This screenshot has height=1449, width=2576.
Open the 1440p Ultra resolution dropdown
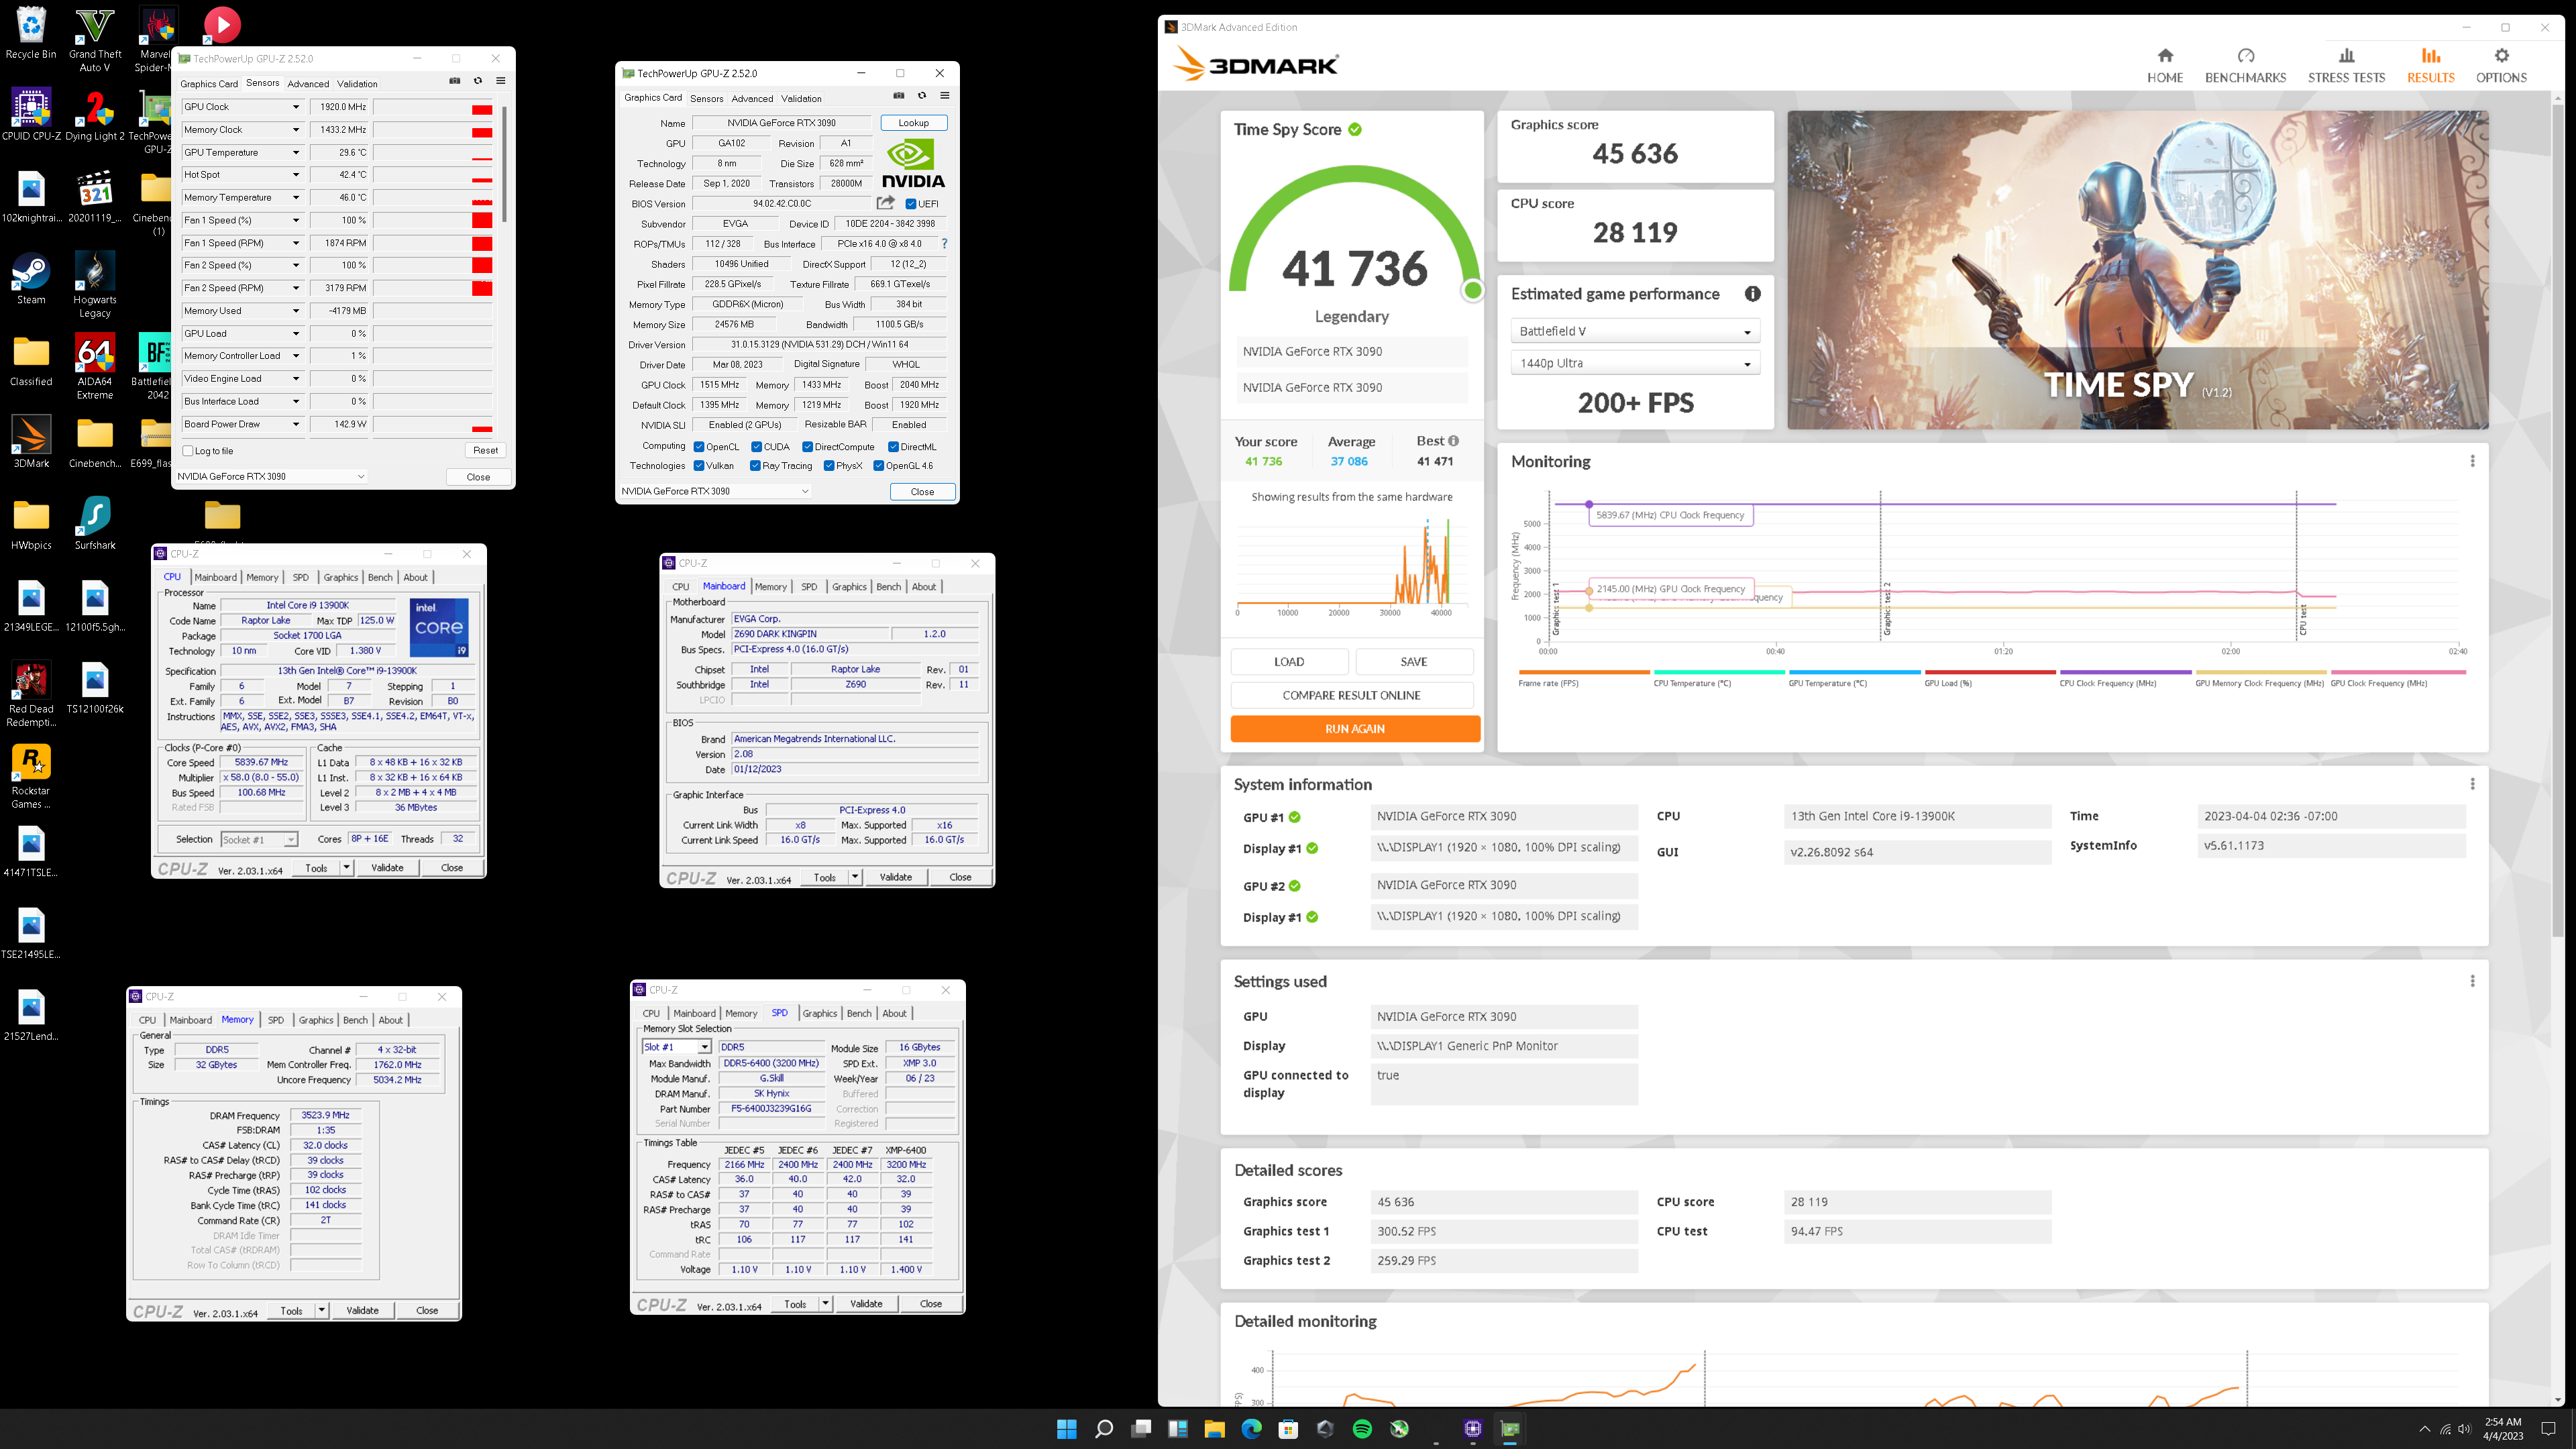(1635, 363)
